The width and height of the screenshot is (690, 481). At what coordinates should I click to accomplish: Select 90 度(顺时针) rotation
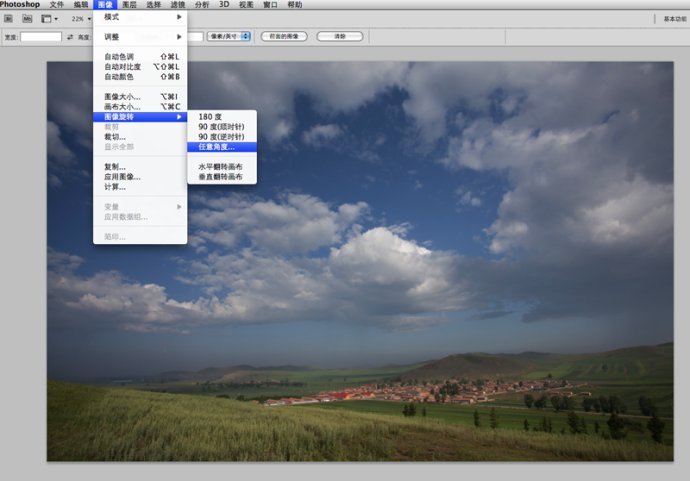(x=222, y=127)
